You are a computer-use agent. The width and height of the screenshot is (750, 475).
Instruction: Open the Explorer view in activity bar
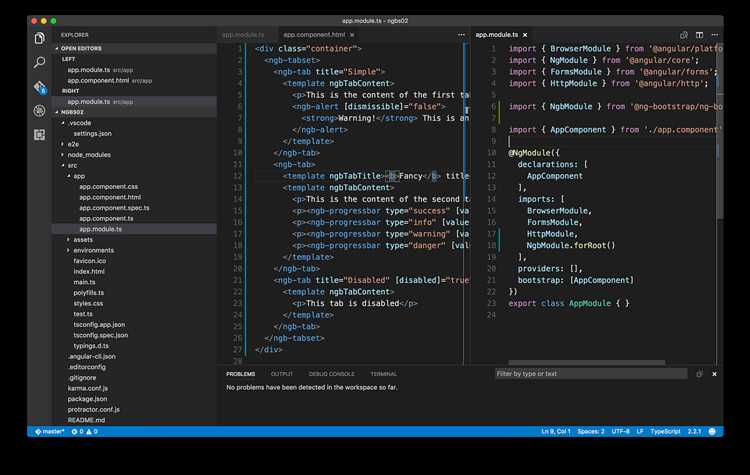click(40, 38)
